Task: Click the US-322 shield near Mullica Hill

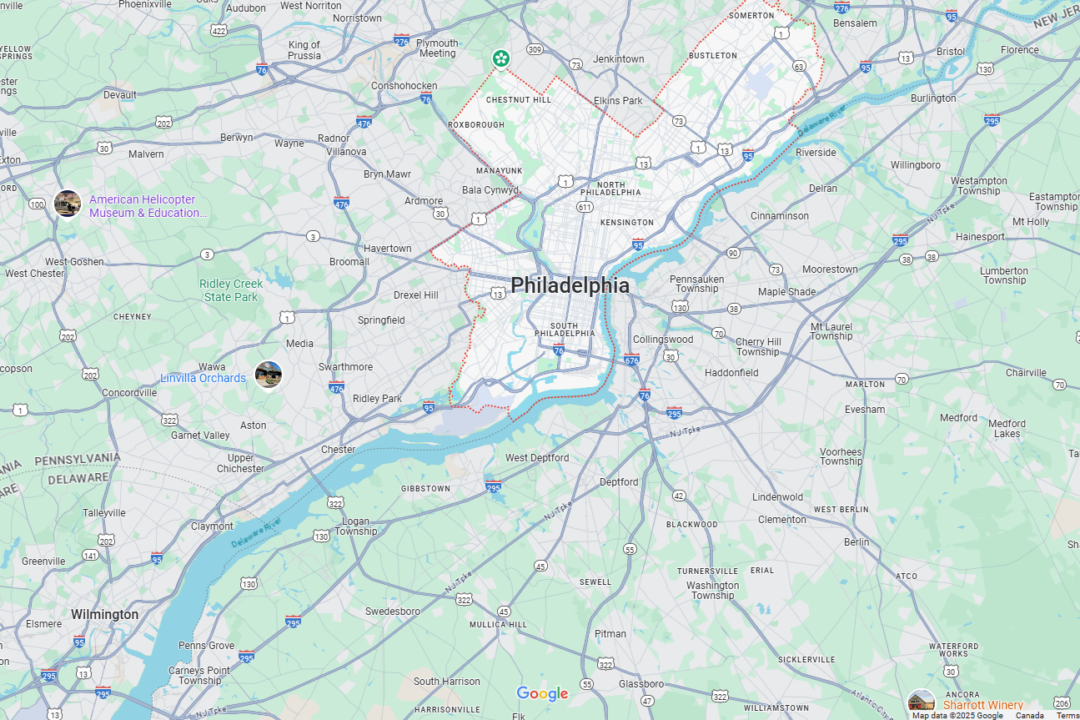Action: click(x=464, y=599)
